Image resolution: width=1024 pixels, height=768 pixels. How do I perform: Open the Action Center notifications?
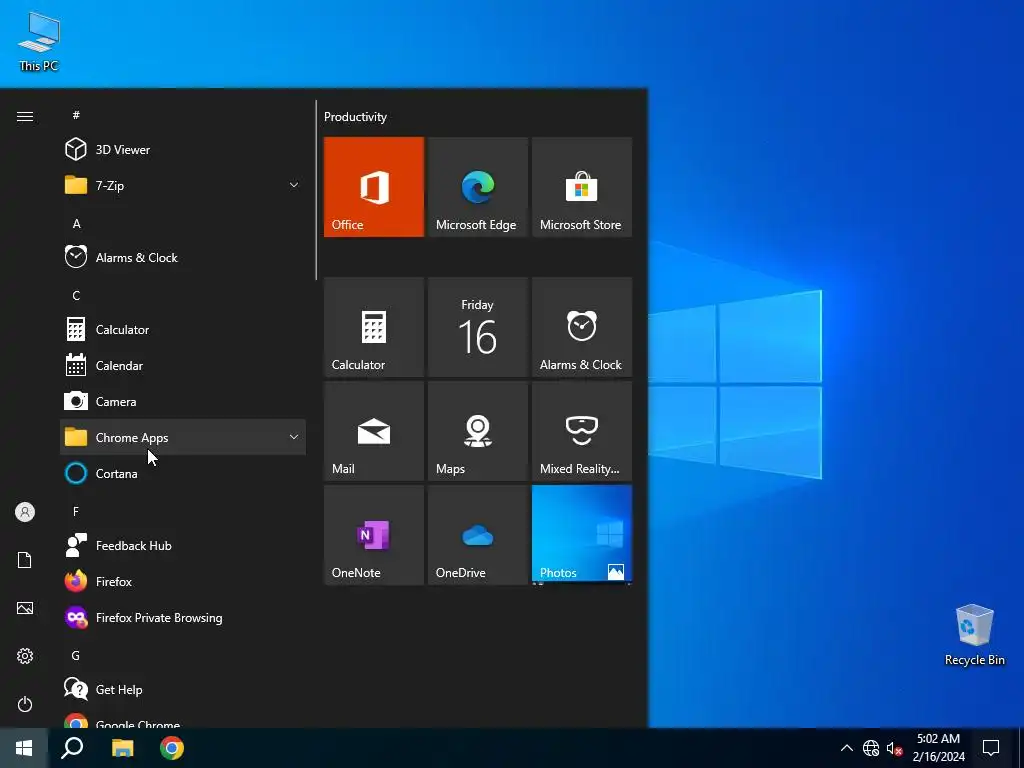click(x=991, y=748)
